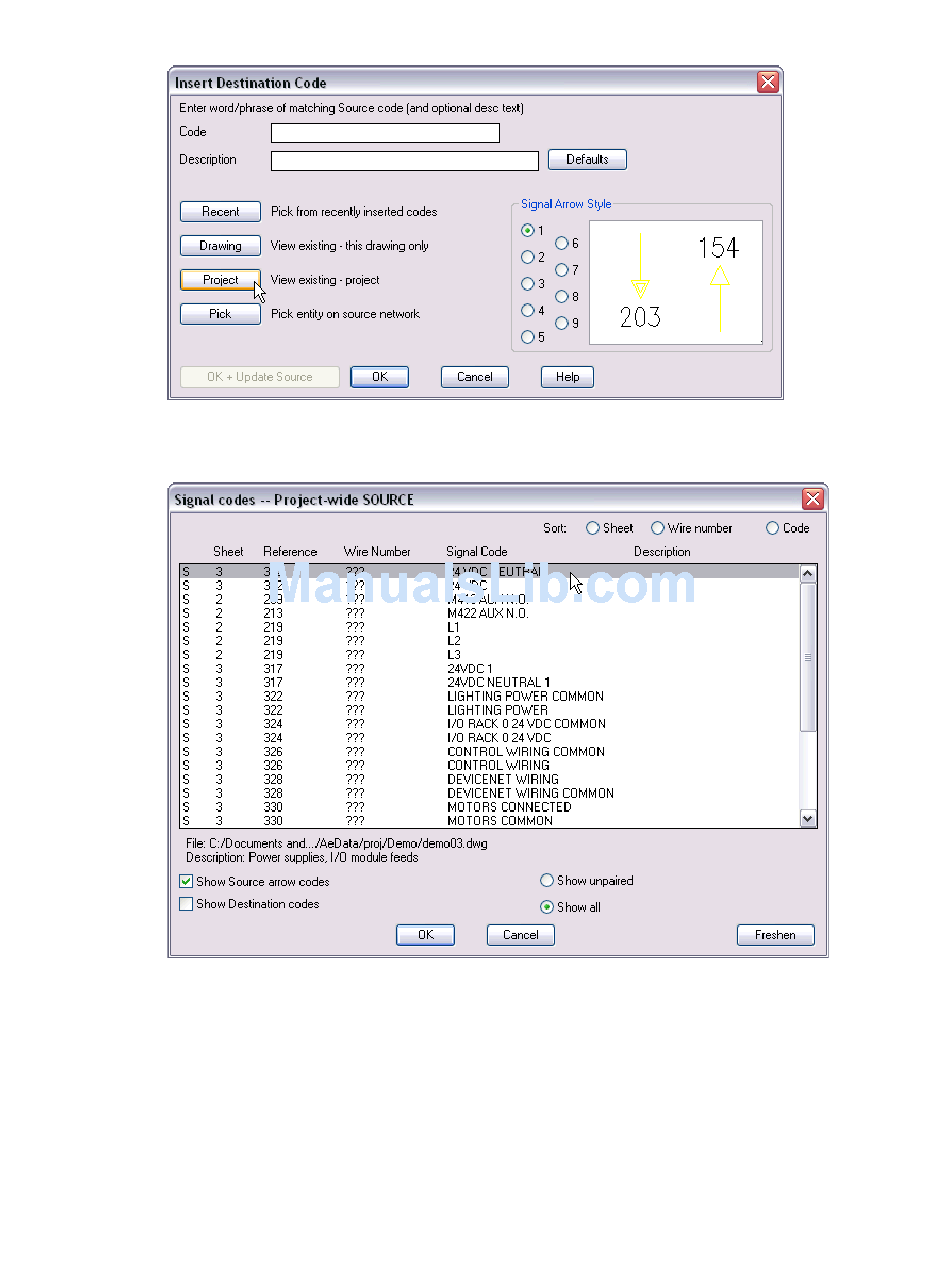
Task: Select signal arrow style 4
Action: tap(528, 311)
